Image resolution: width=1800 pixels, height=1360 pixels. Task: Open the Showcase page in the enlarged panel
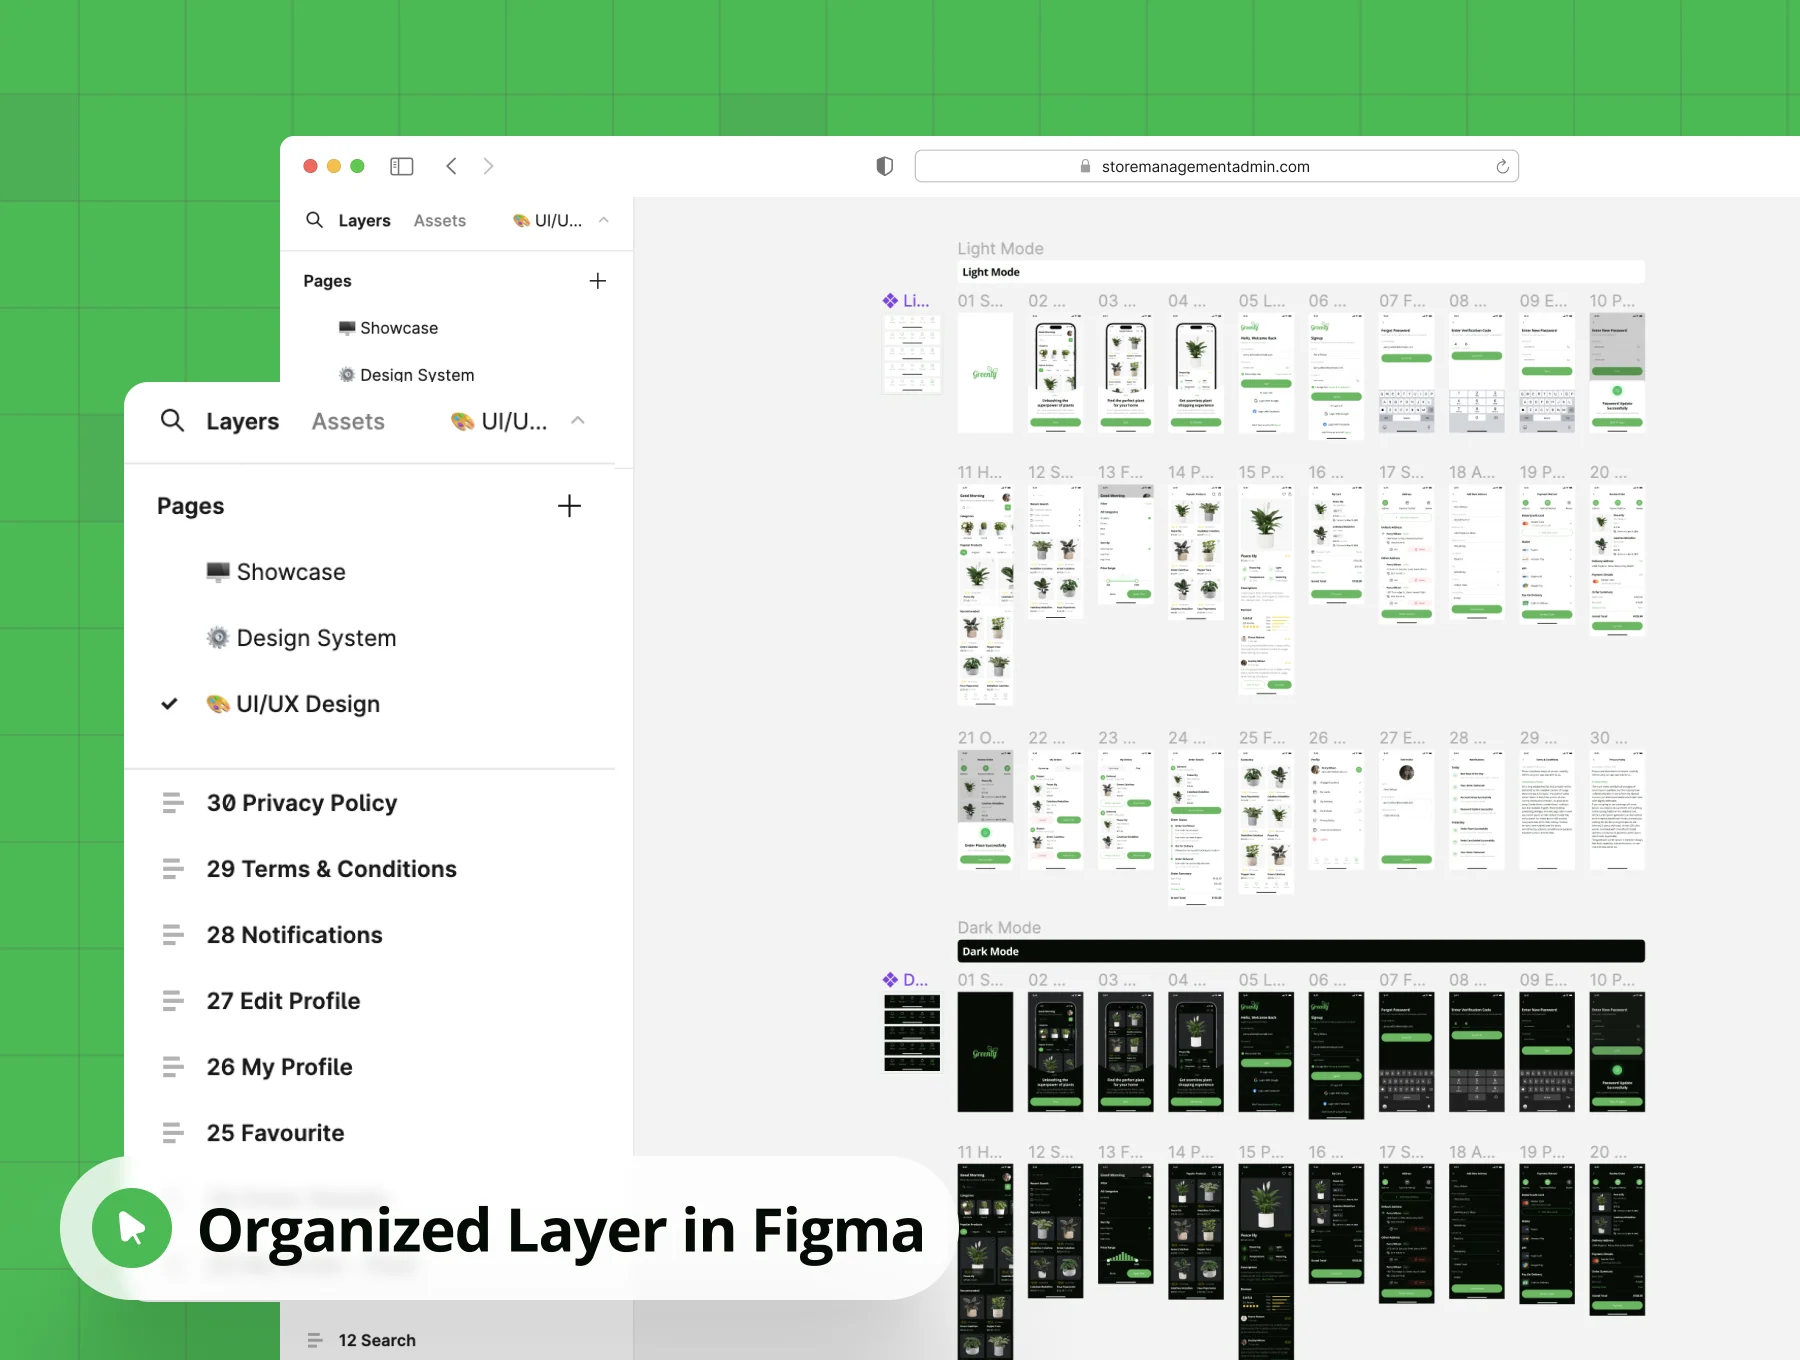pyautogui.click(x=291, y=572)
